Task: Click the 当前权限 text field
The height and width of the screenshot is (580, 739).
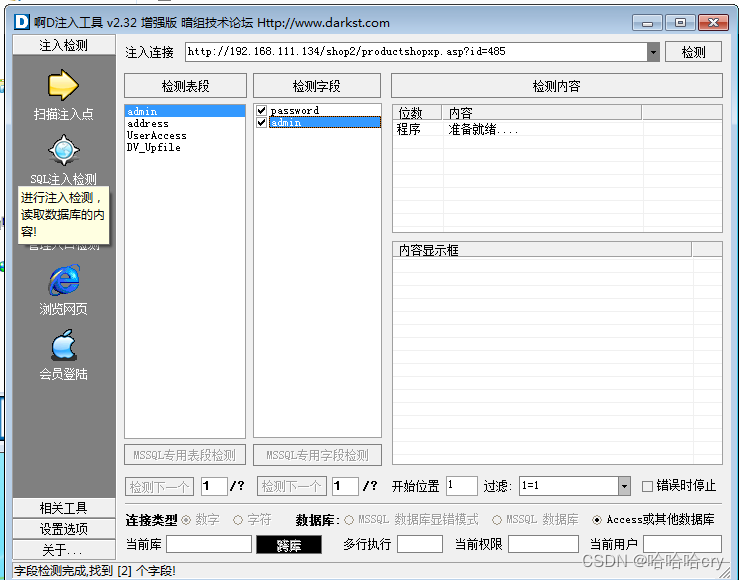Action: pos(543,544)
